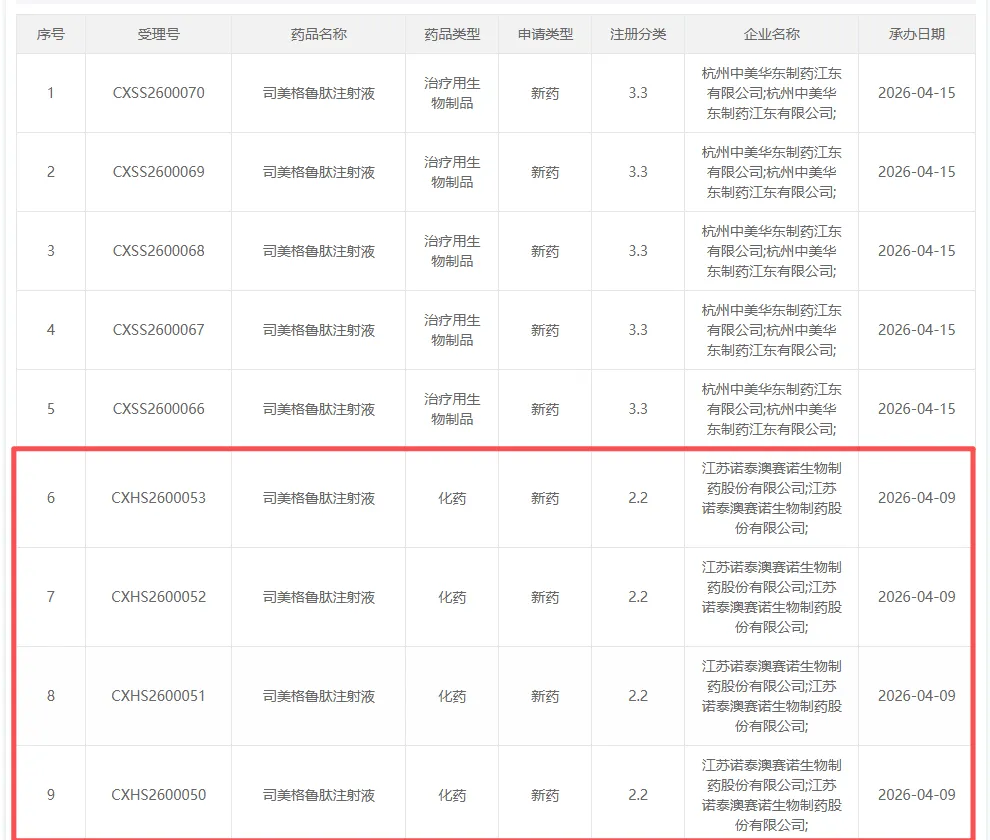Viewport: 990px width, 840px height.
Task: Click the 药品类型 column header
Action: coord(452,33)
